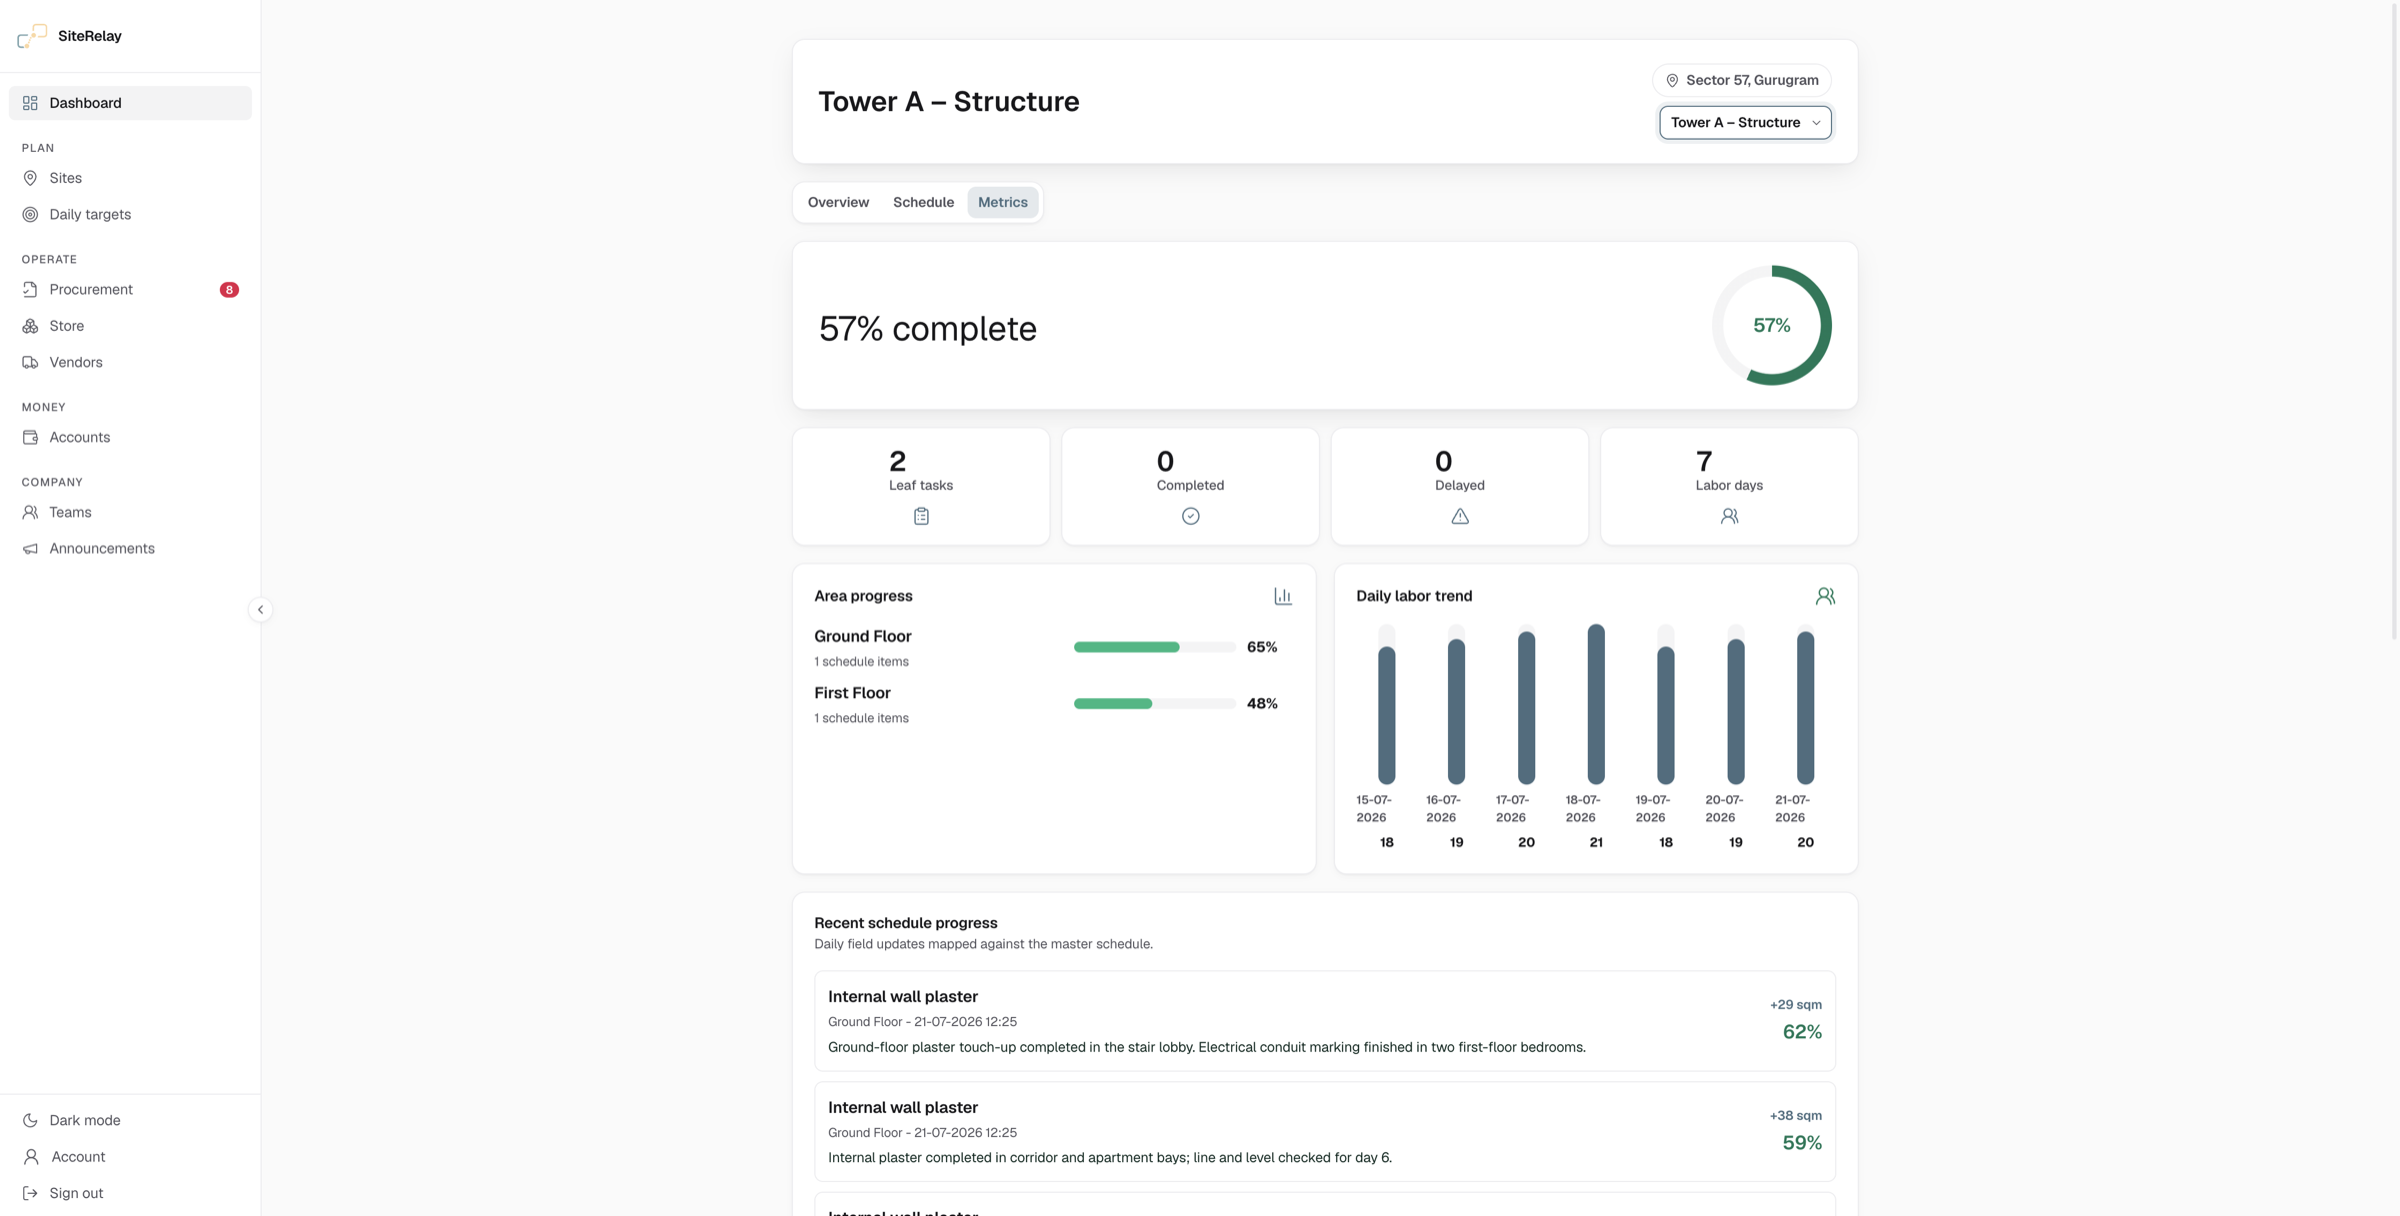Click the 57% circular progress ring

1771,325
